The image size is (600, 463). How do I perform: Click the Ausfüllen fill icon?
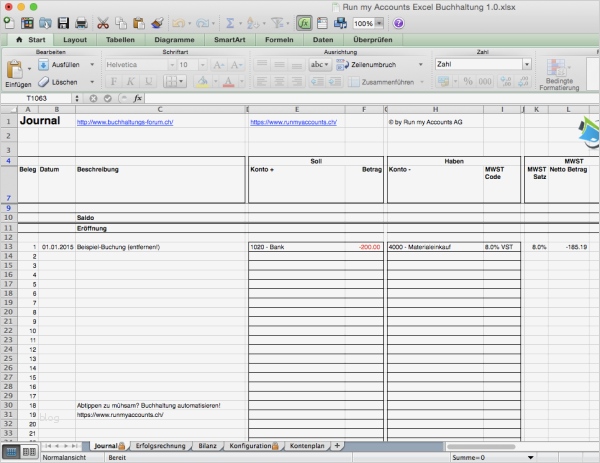[43, 64]
